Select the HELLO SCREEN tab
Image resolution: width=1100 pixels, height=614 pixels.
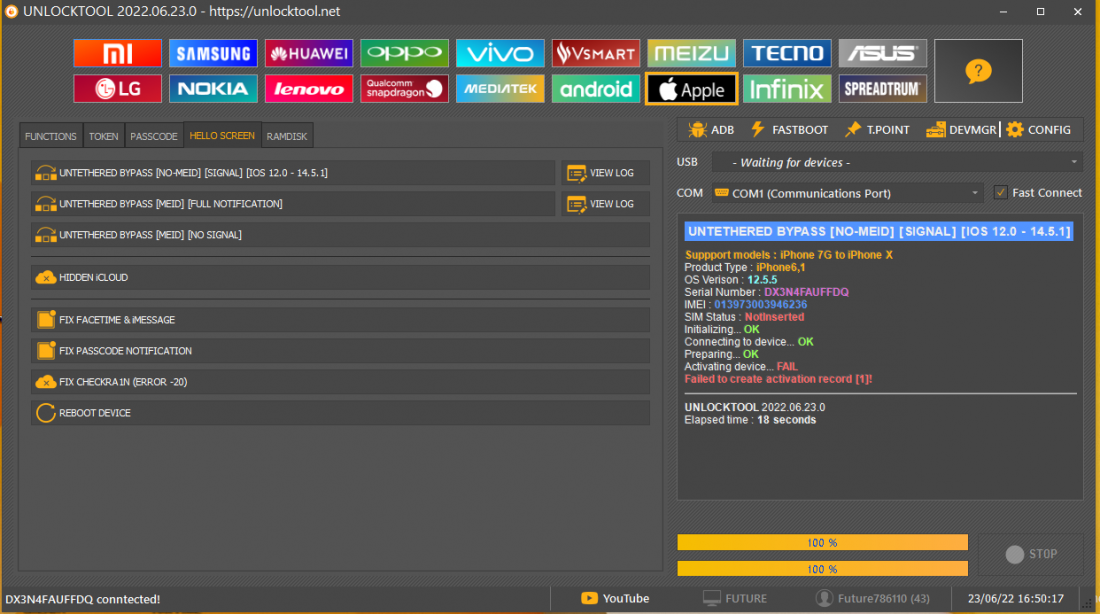[x=222, y=135]
